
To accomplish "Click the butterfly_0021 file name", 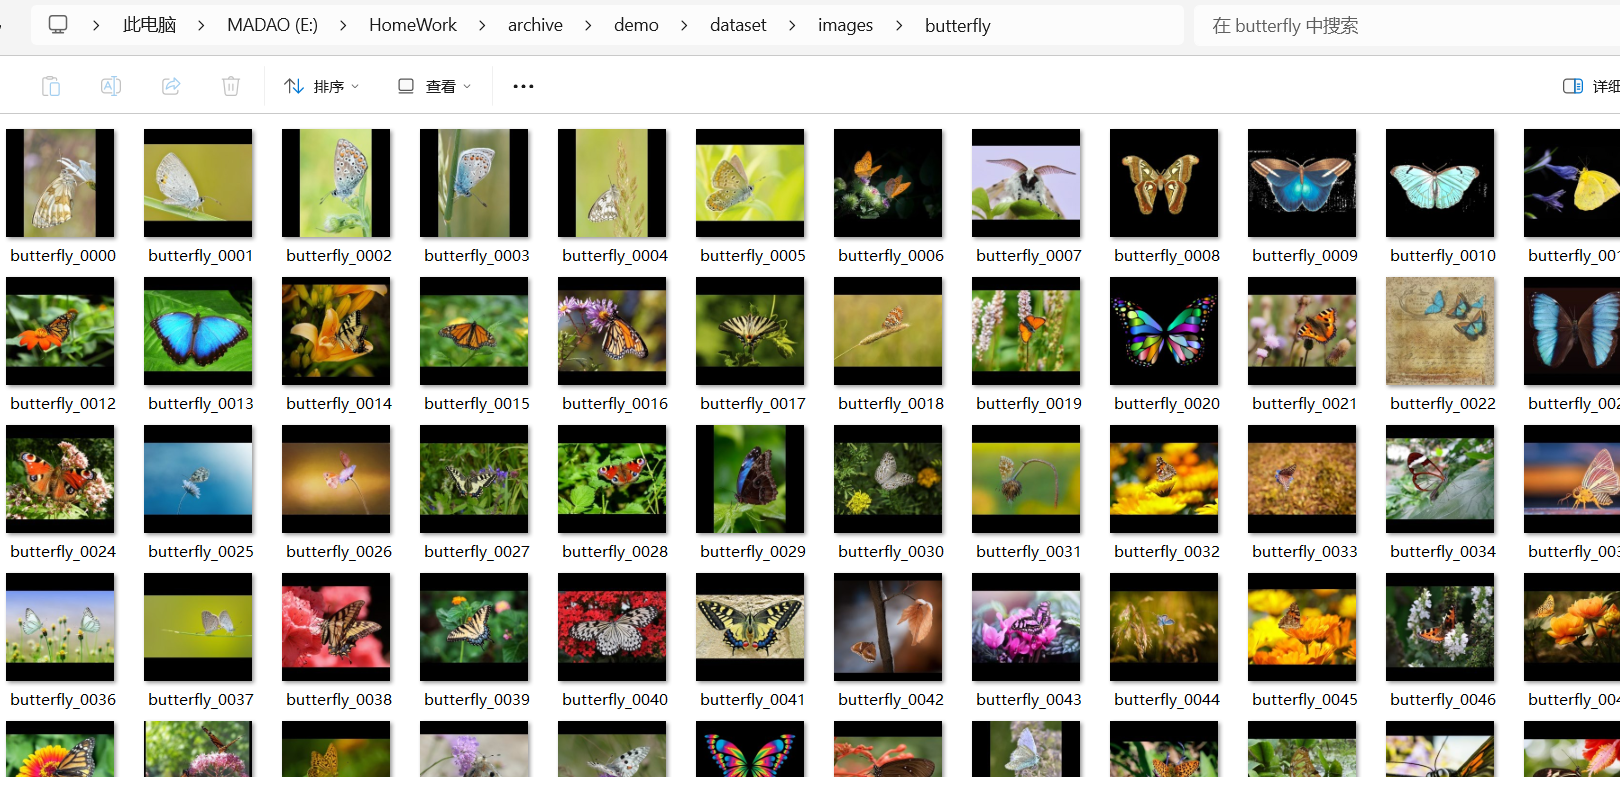I will [x=1305, y=404].
